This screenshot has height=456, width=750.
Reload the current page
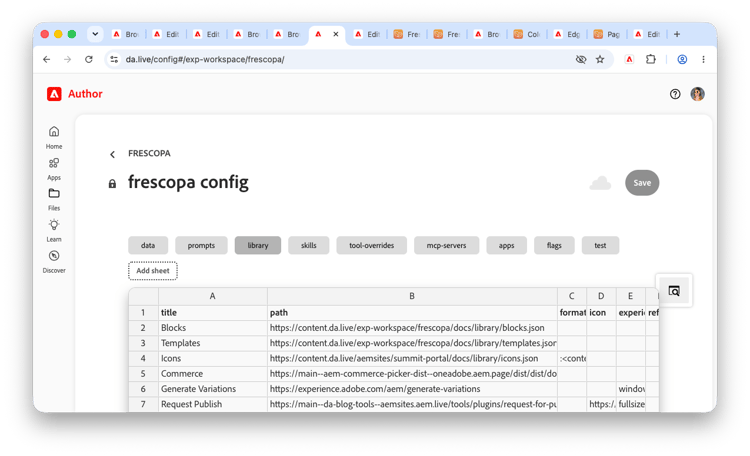pos(88,59)
